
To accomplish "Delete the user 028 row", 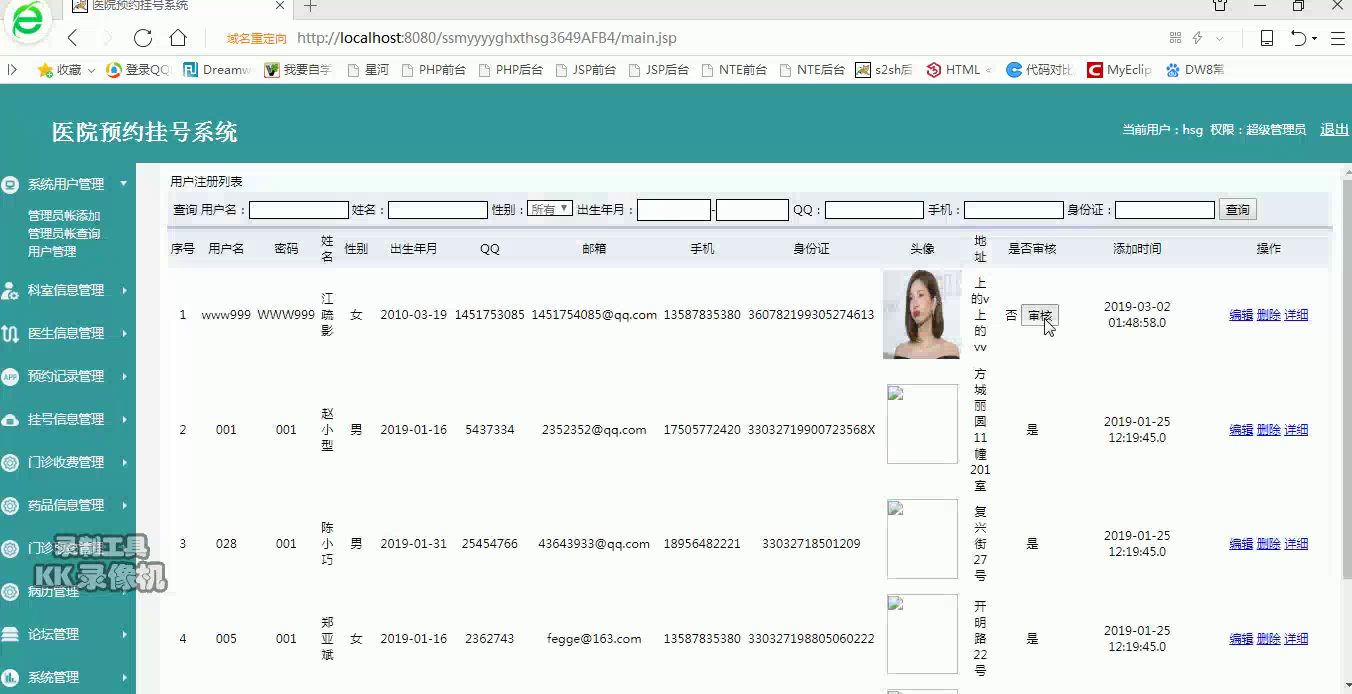I will tap(1269, 544).
